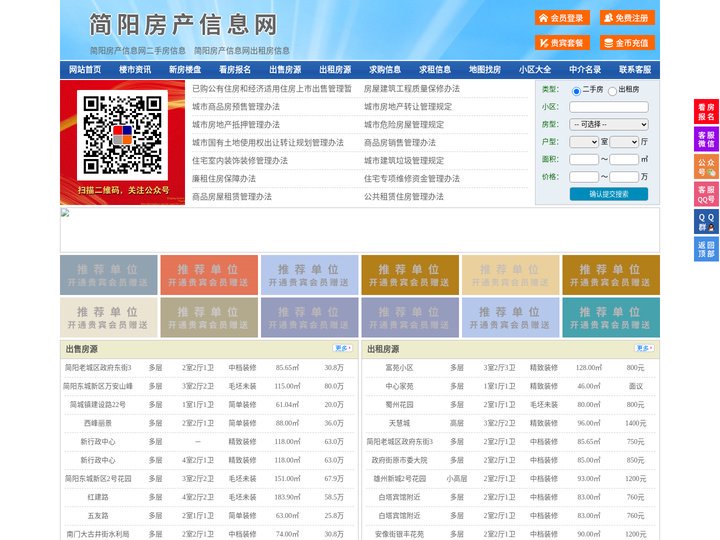Open the 房屋建筑工程质量保修办法 article link
Viewport: 720px width, 540px height.
pos(412,89)
